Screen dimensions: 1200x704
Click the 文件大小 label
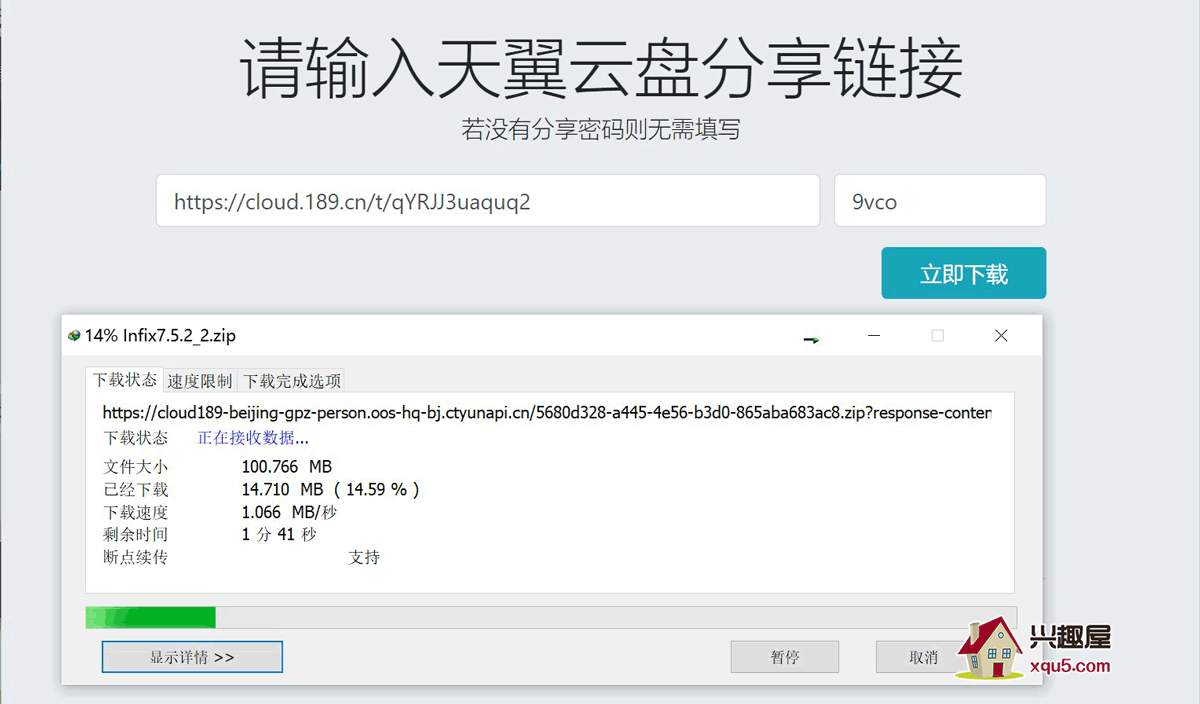(x=136, y=467)
